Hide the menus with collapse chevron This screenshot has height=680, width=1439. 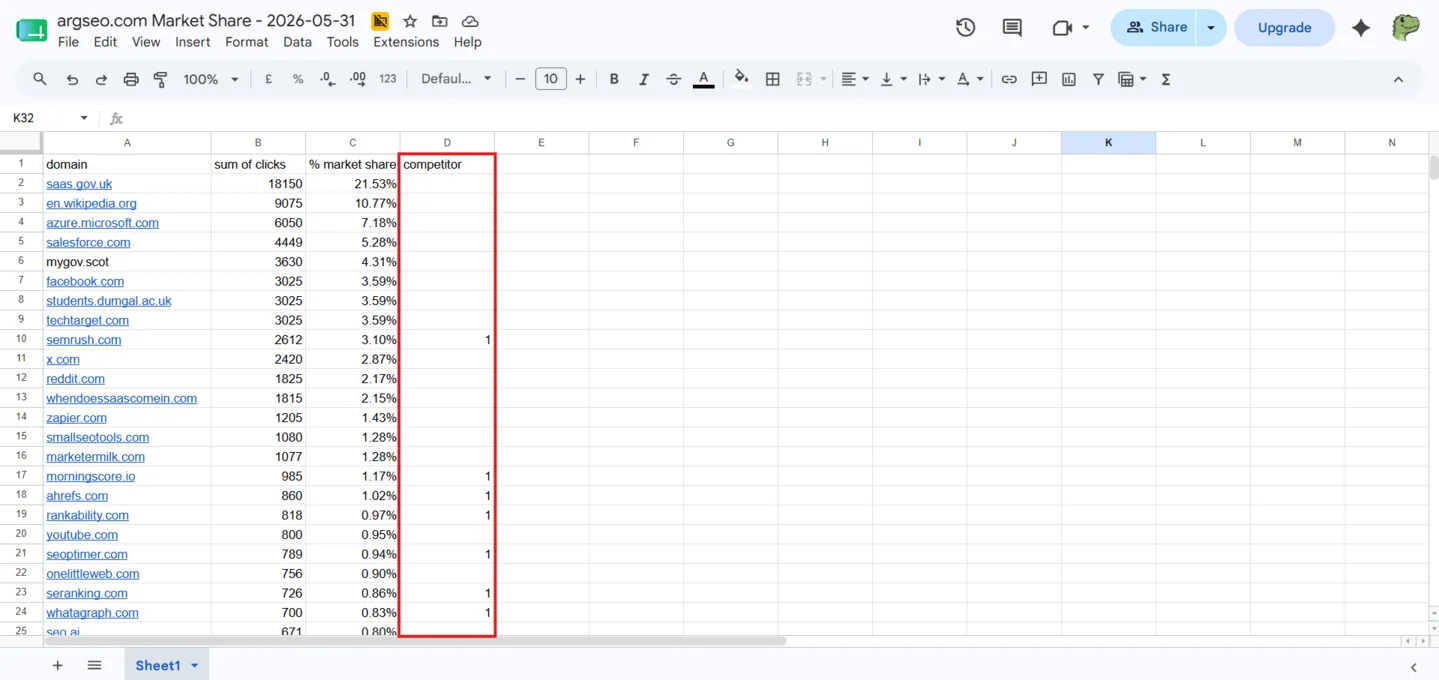tap(1398, 79)
